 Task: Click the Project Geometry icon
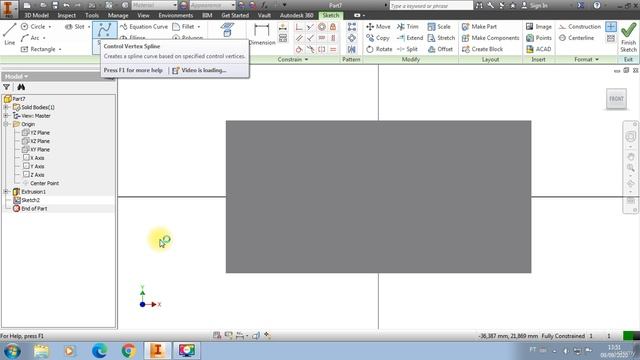pyautogui.click(x=227, y=30)
